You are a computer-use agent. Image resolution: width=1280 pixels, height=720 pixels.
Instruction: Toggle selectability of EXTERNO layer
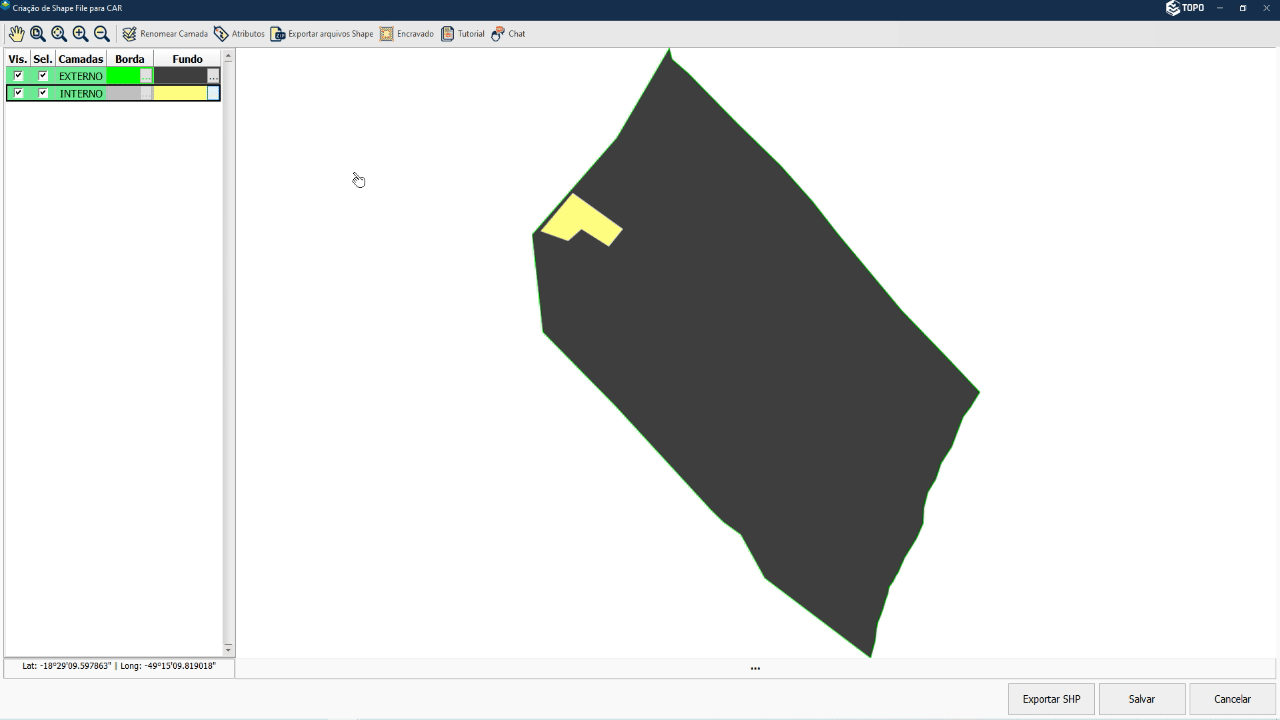click(43, 76)
